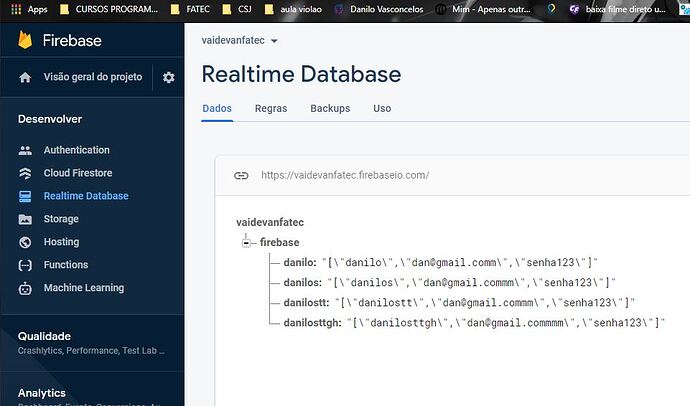Select Realtime Database in the sidebar
The height and width of the screenshot is (406, 690).
[x=86, y=196]
